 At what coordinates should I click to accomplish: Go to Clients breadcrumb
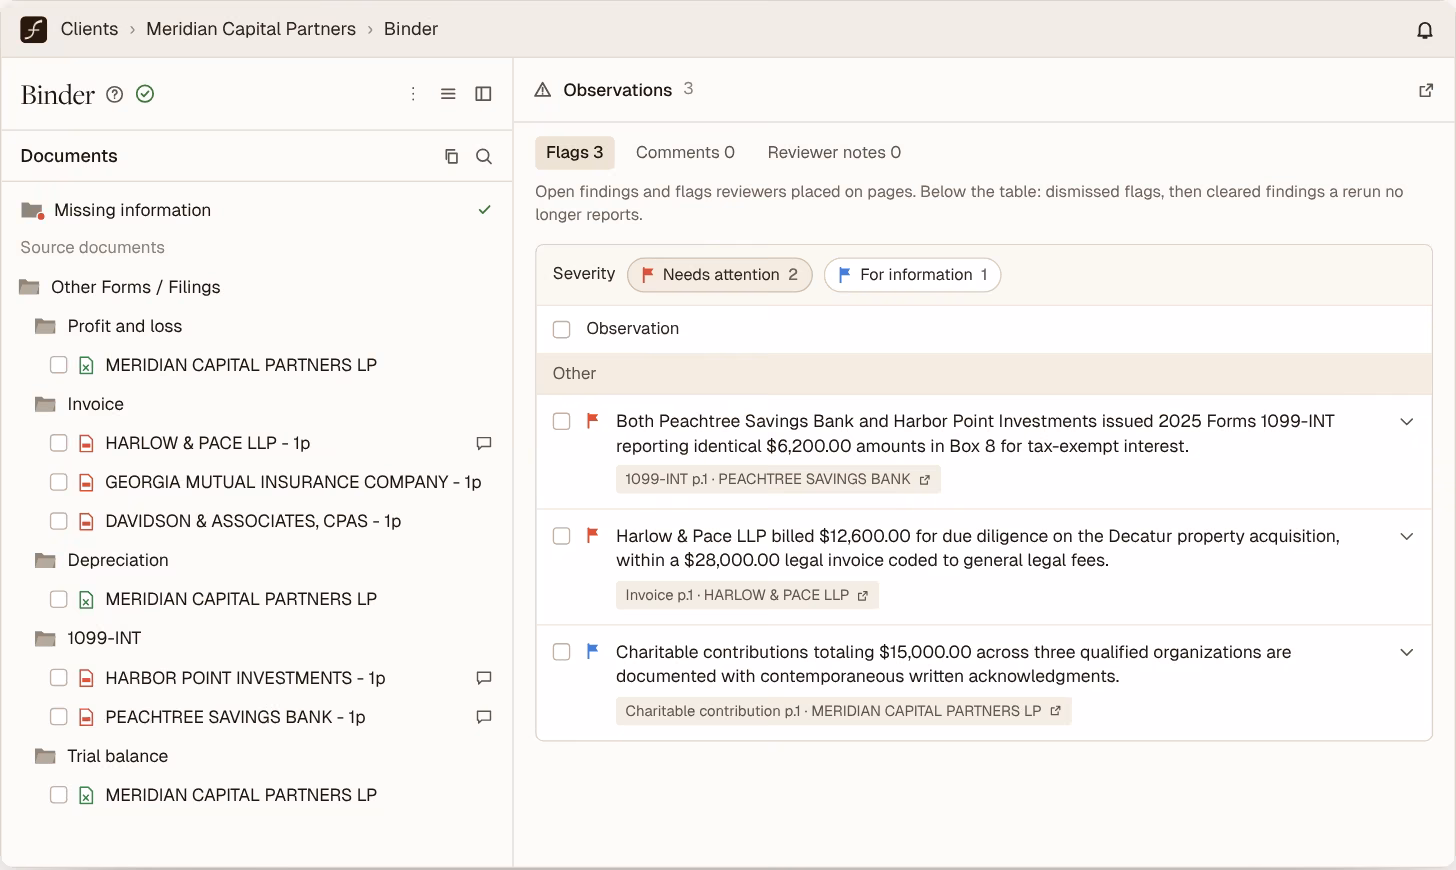(89, 29)
